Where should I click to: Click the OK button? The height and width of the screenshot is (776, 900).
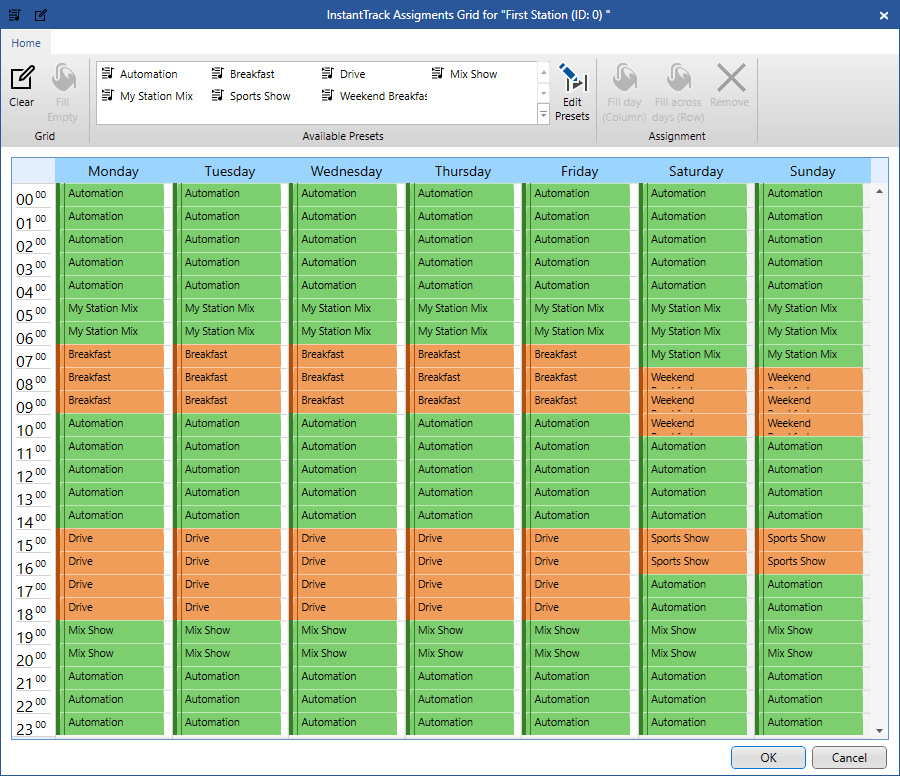[x=768, y=758]
